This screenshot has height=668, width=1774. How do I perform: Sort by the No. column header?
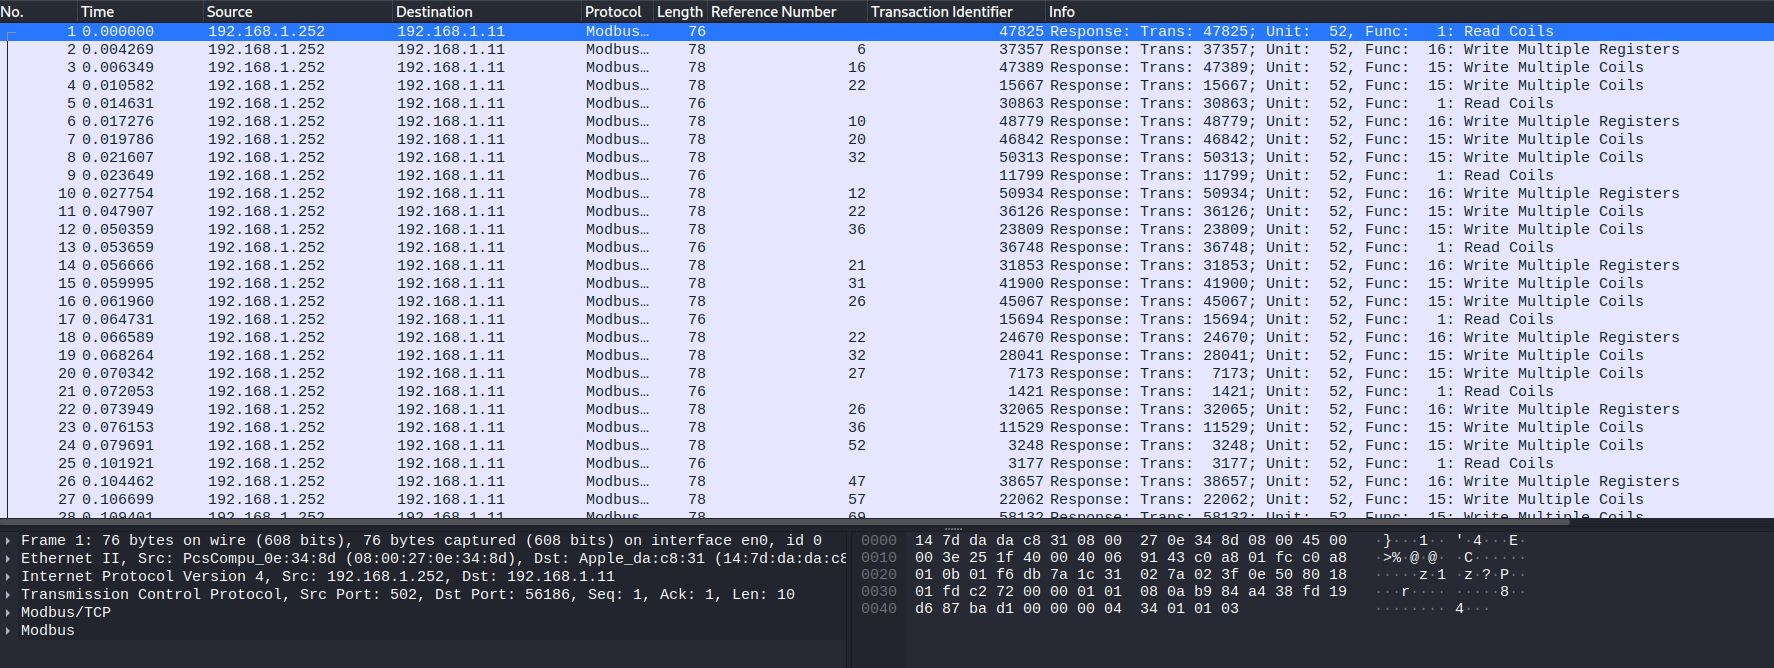38,12
